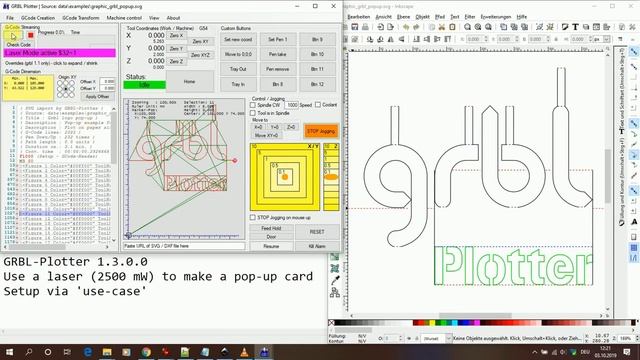Click the Home button
This screenshot has width=640, height=360.
pos(189,82)
